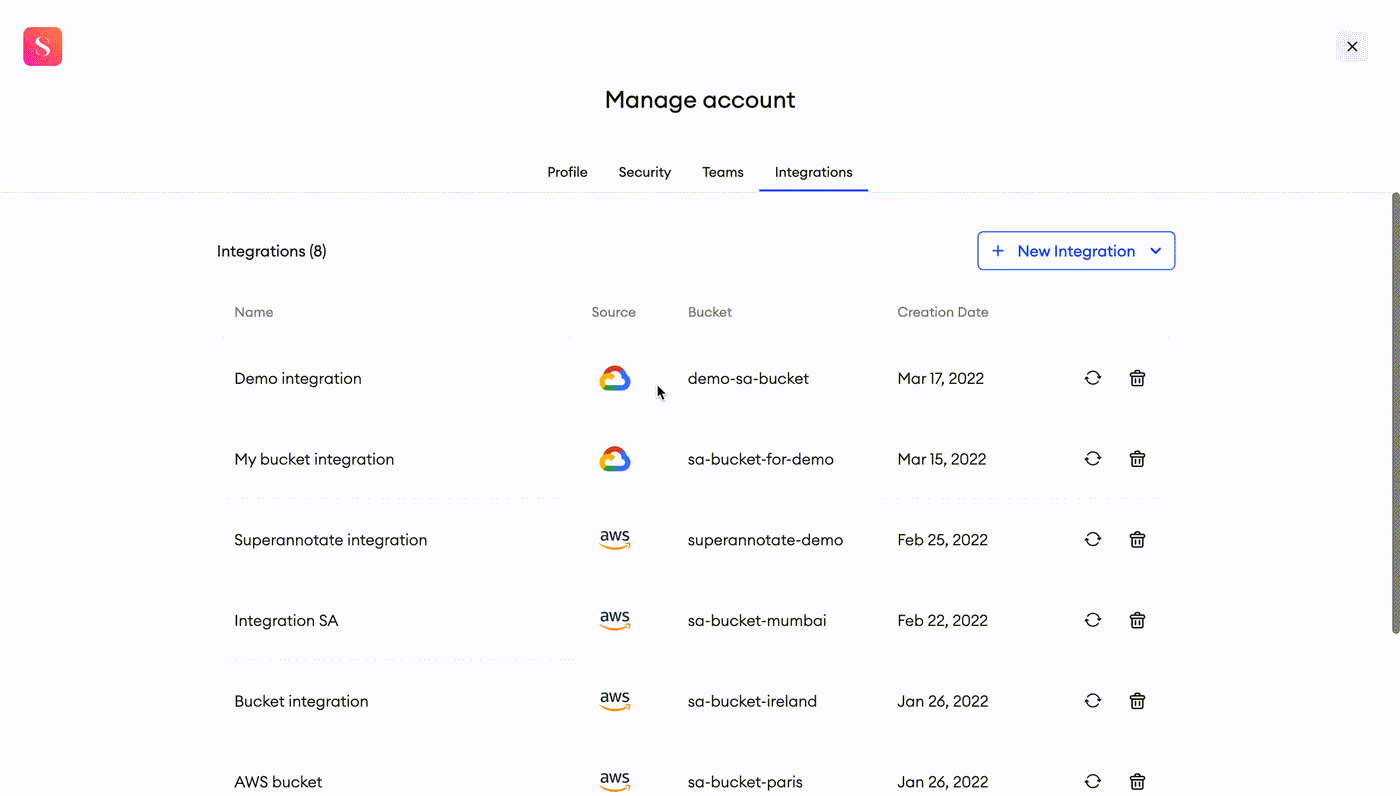Sync the Integration SA row

click(x=1093, y=620)
